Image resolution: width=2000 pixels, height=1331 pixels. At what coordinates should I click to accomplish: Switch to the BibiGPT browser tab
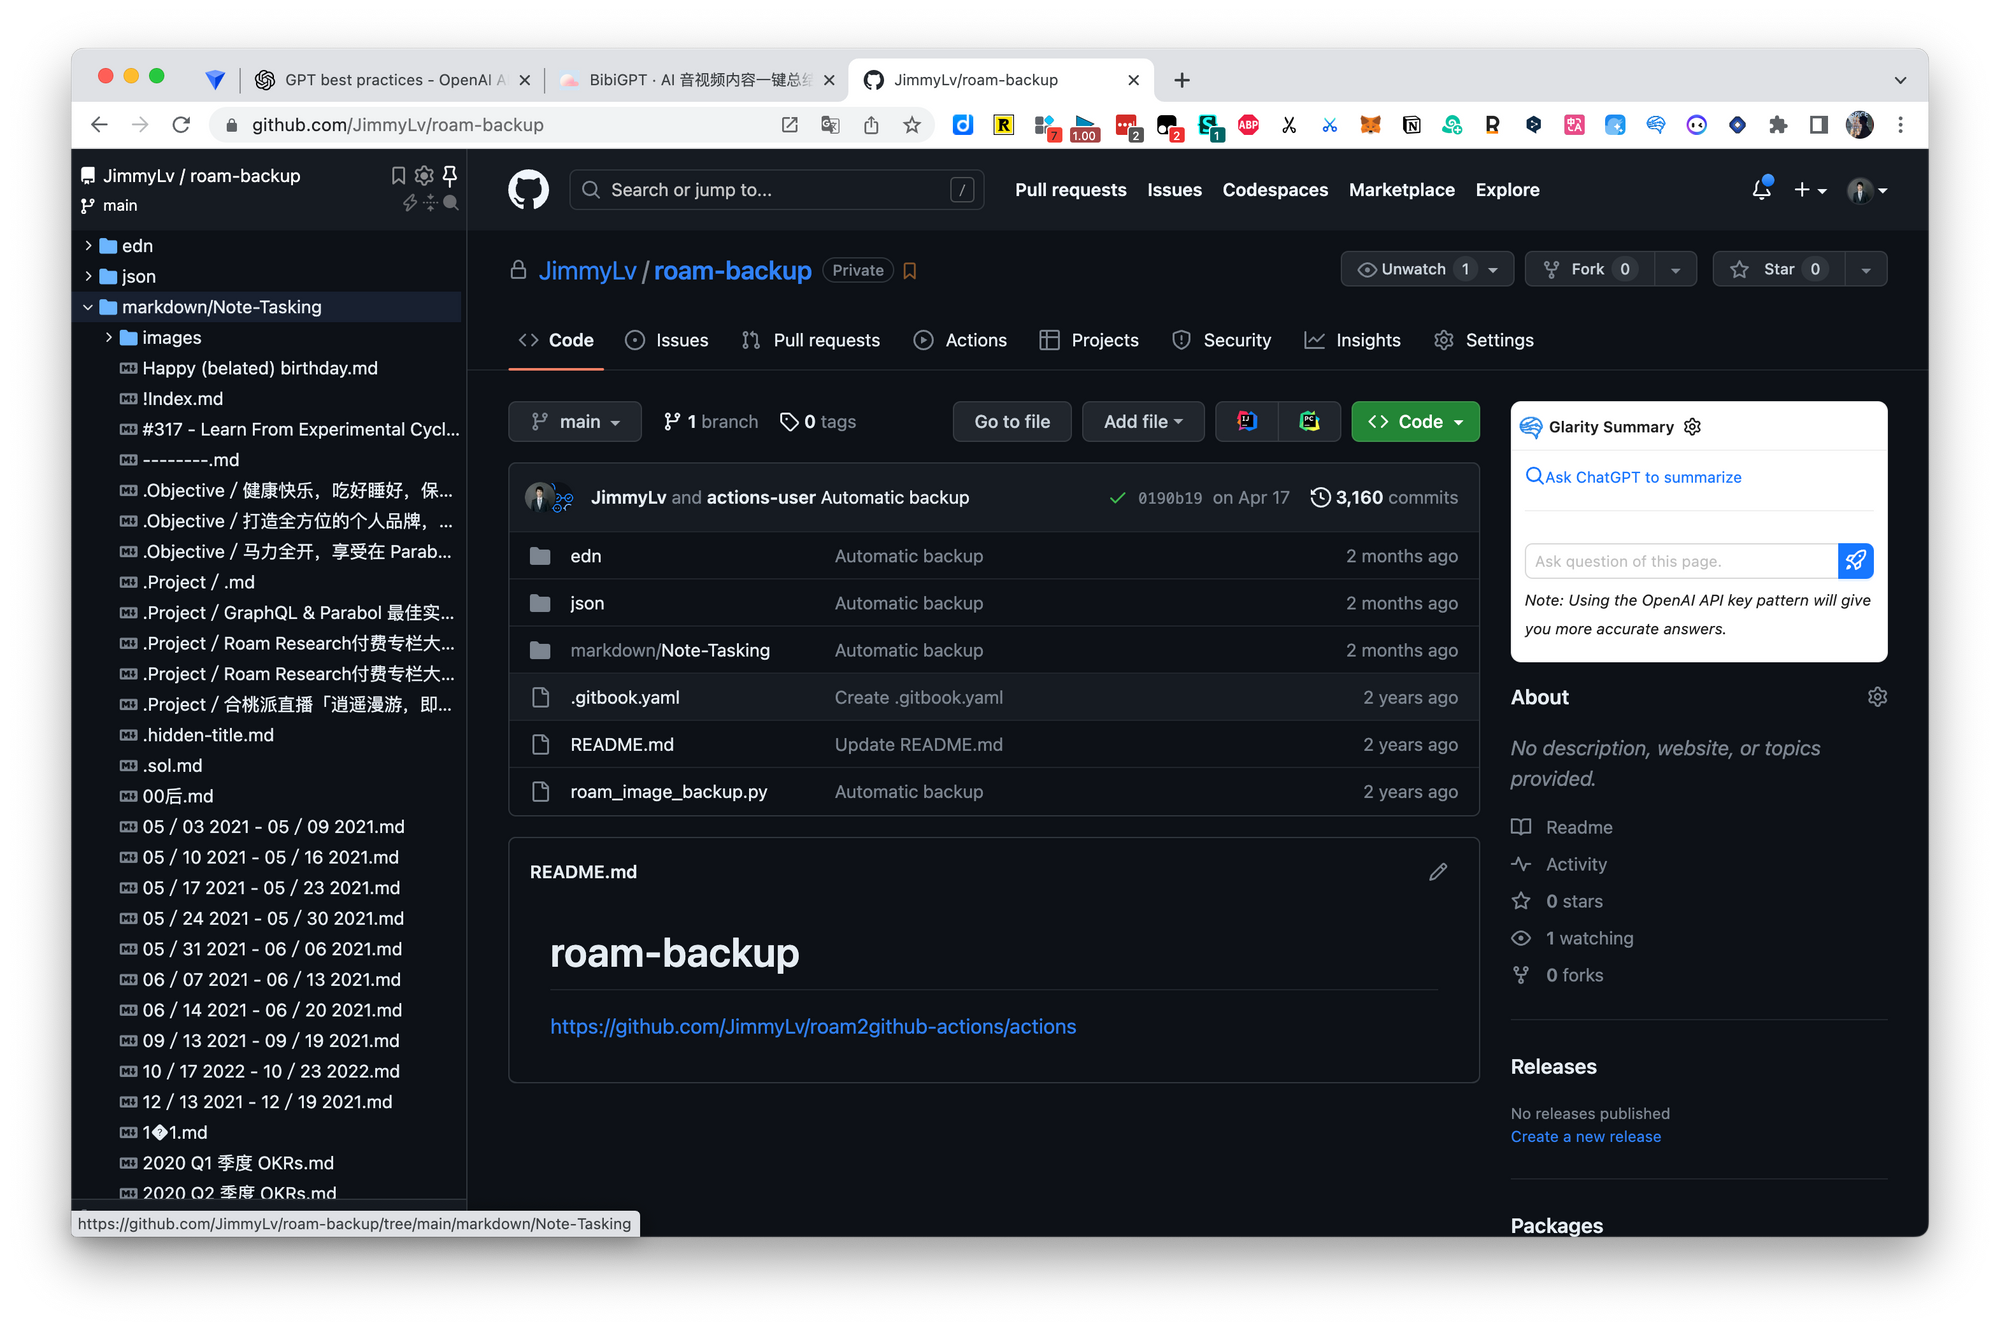click(x=697, y=80)
